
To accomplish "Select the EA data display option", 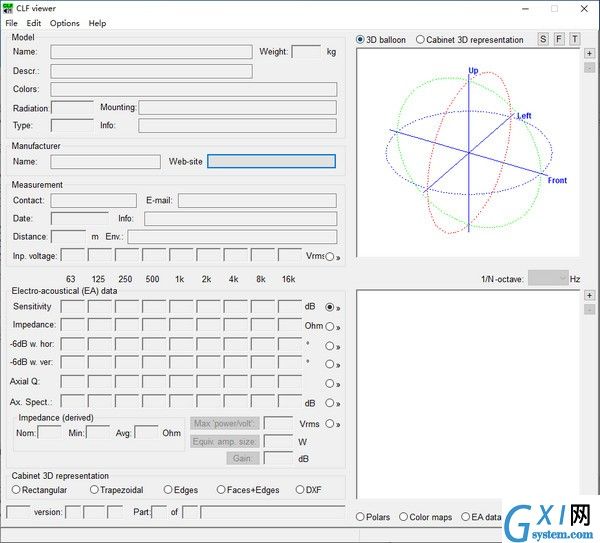I will click(481, 517).
